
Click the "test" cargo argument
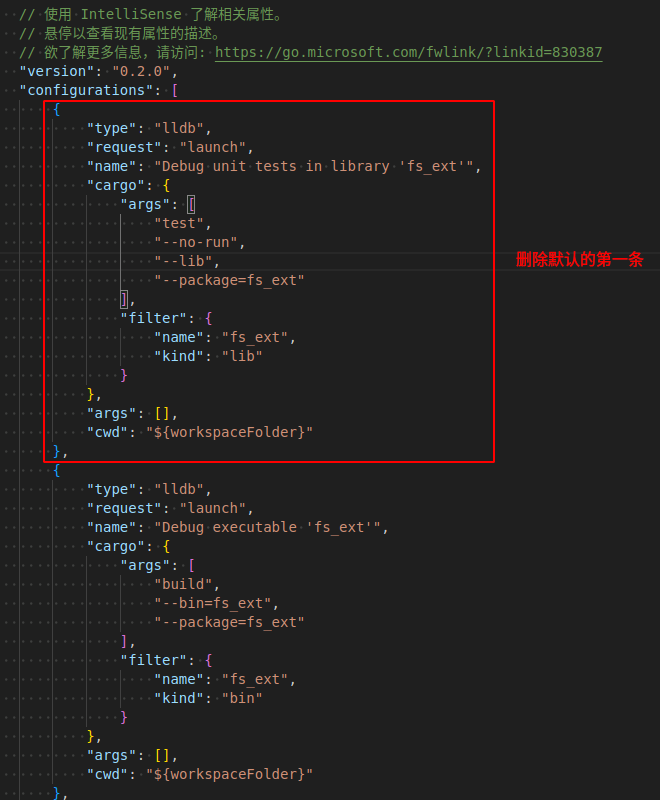coord(180,223)
